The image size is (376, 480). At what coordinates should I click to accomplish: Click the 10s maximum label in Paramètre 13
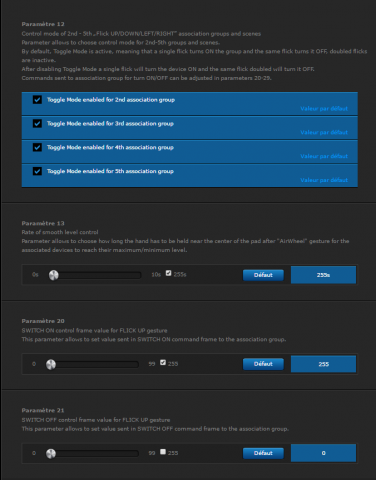156,275
